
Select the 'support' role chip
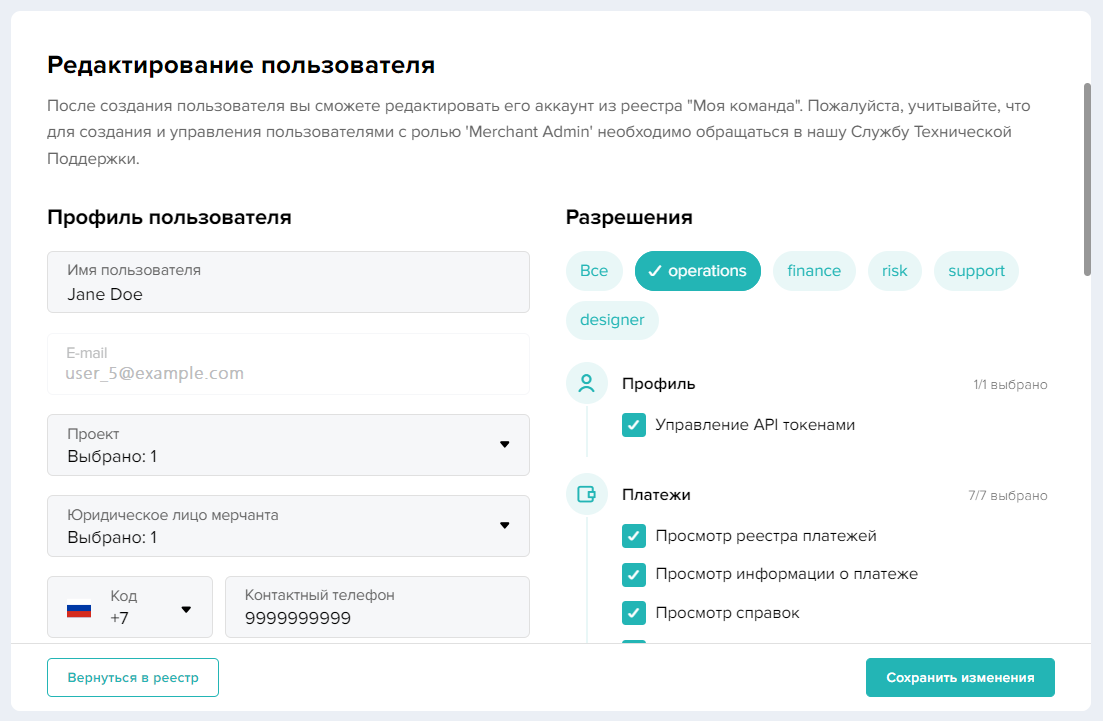click(976, 271)
